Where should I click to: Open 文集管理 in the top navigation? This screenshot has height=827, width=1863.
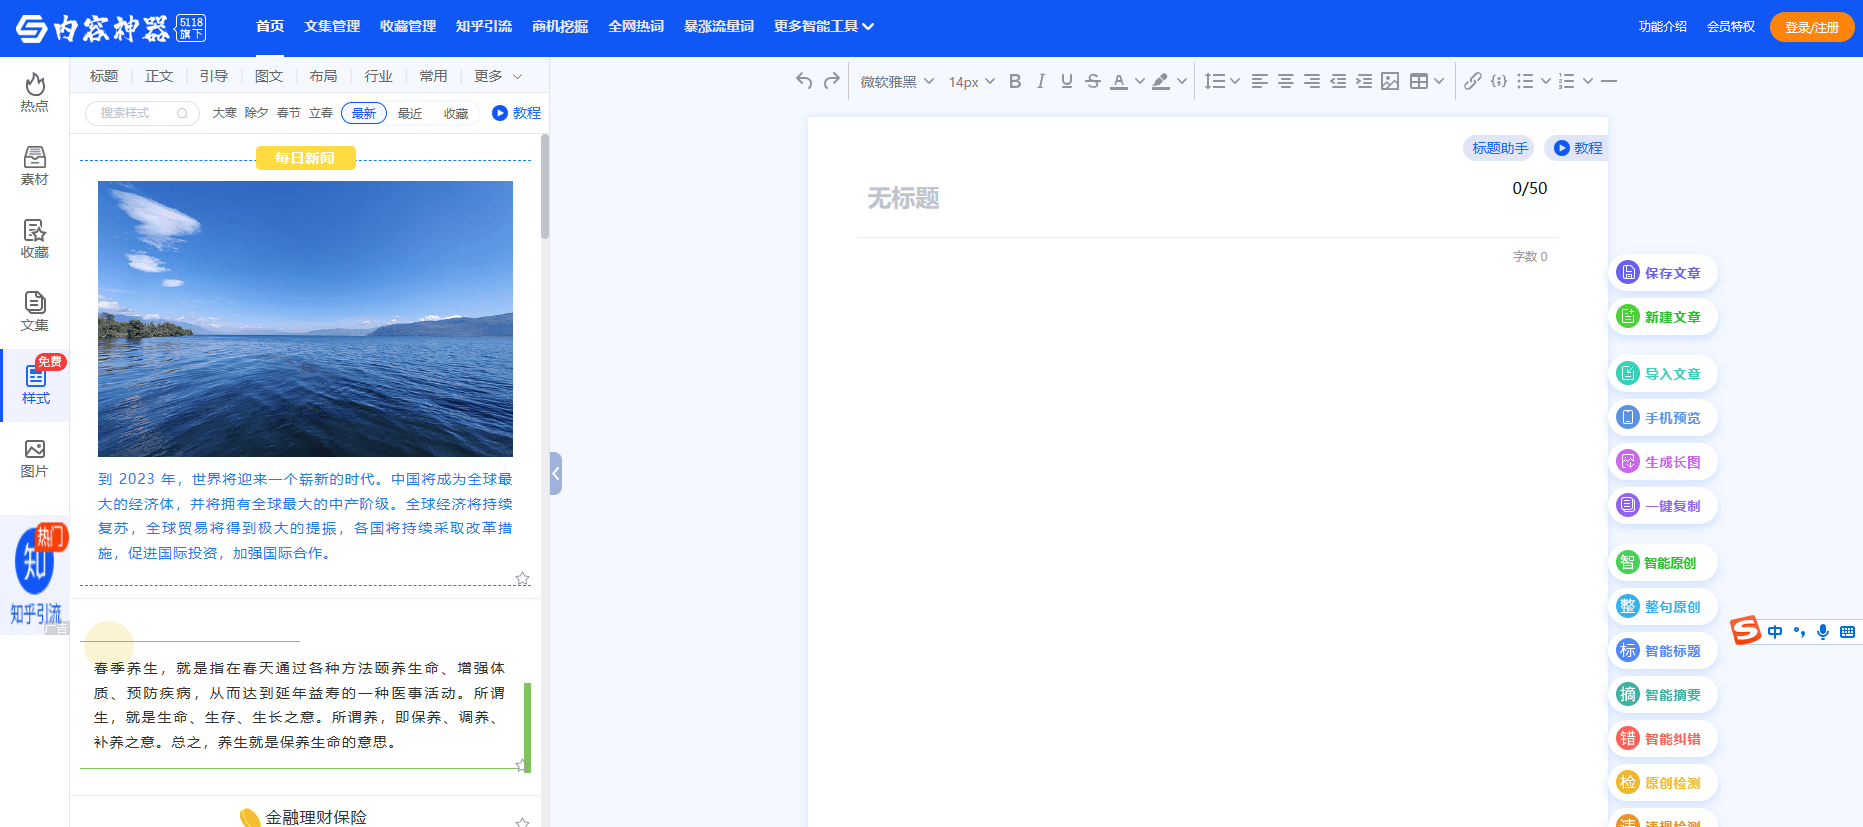(332, 26)
